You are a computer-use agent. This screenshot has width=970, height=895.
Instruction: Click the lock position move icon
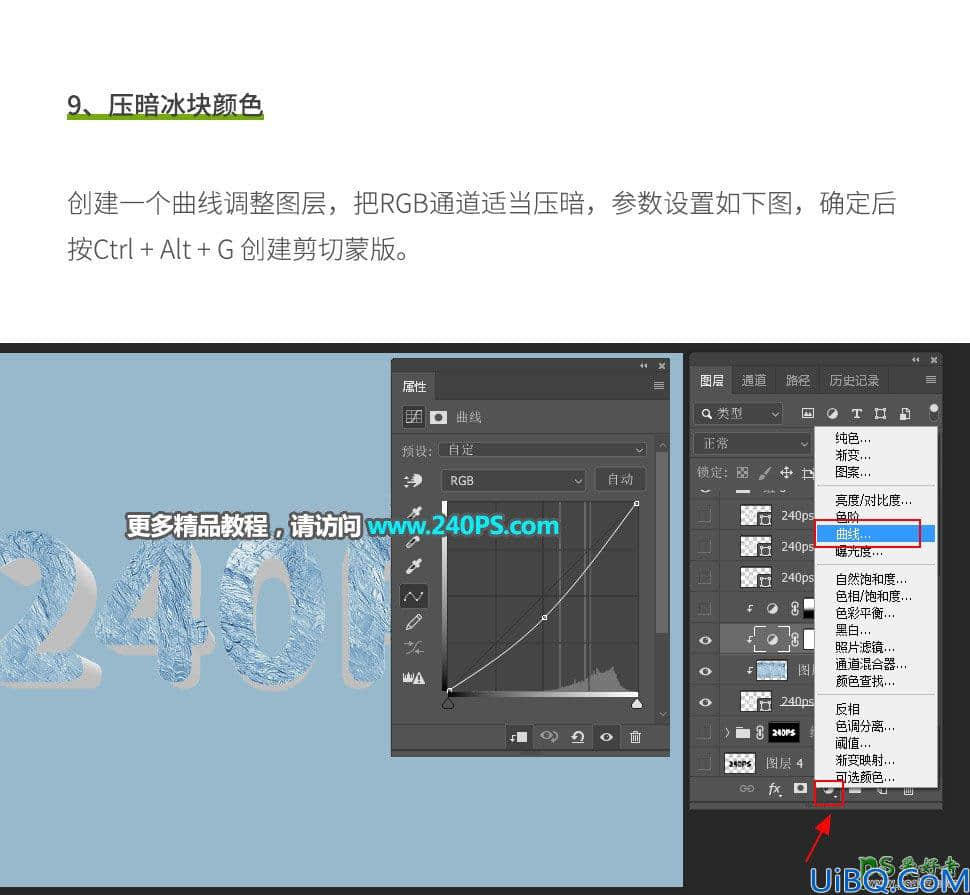pyautogui.click(x=786, y=473)
